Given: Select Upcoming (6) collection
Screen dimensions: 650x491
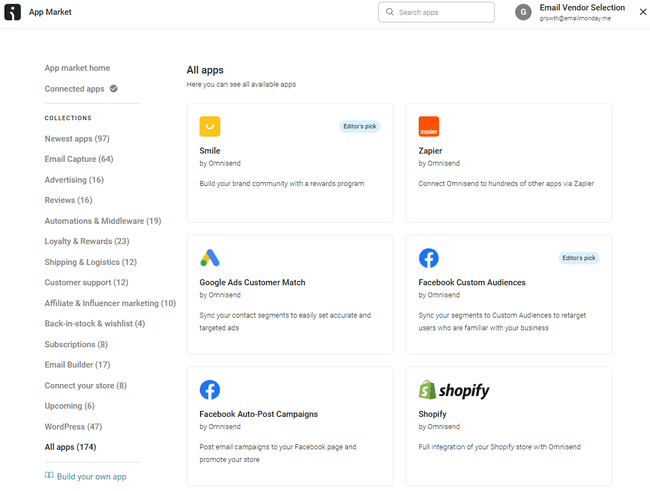Looking at the screenshot, I should tap(70, 406).
